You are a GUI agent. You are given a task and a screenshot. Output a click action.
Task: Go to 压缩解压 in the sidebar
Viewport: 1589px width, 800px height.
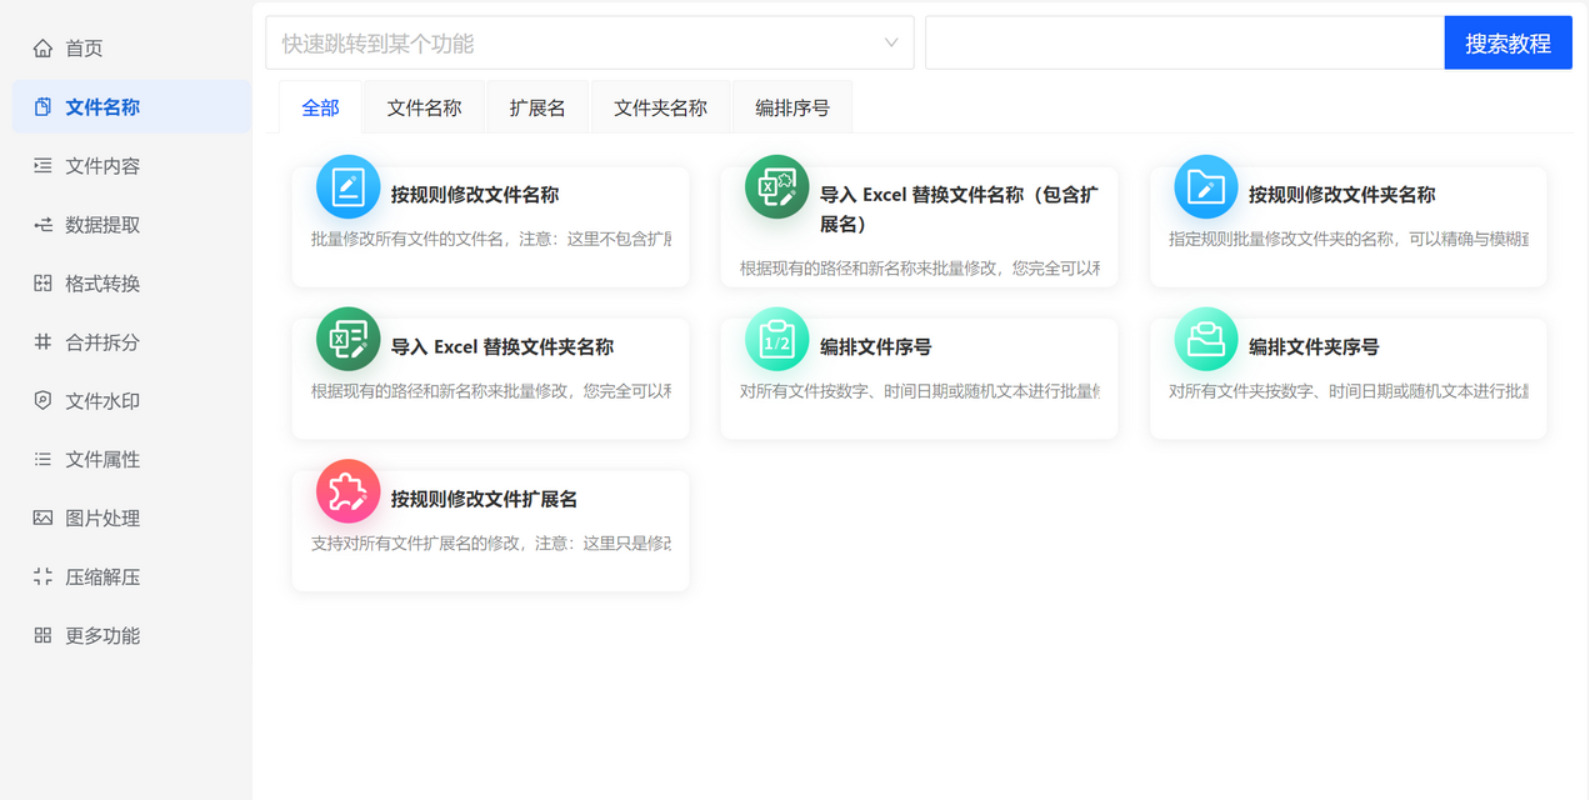131,577
